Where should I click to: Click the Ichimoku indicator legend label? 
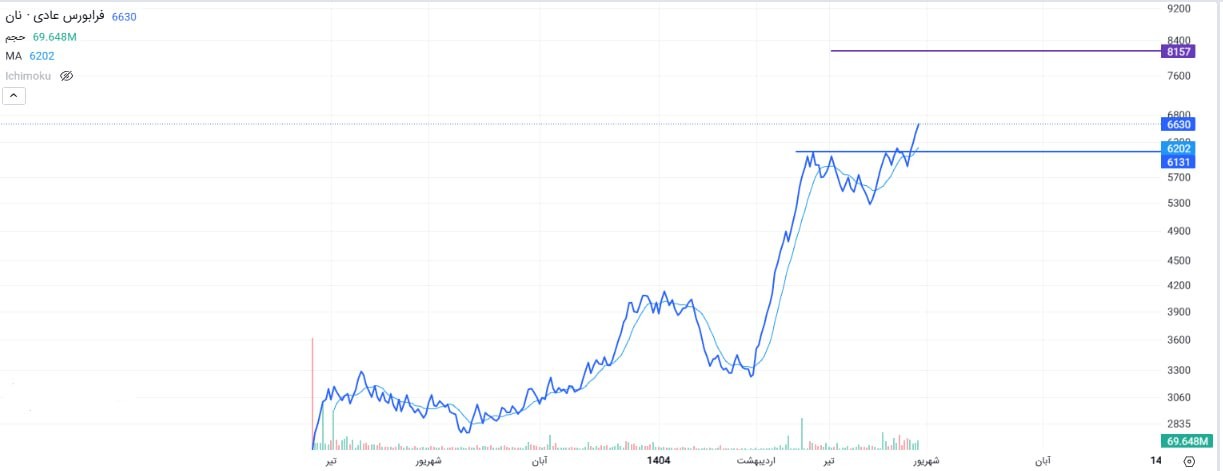pos(29,76)
